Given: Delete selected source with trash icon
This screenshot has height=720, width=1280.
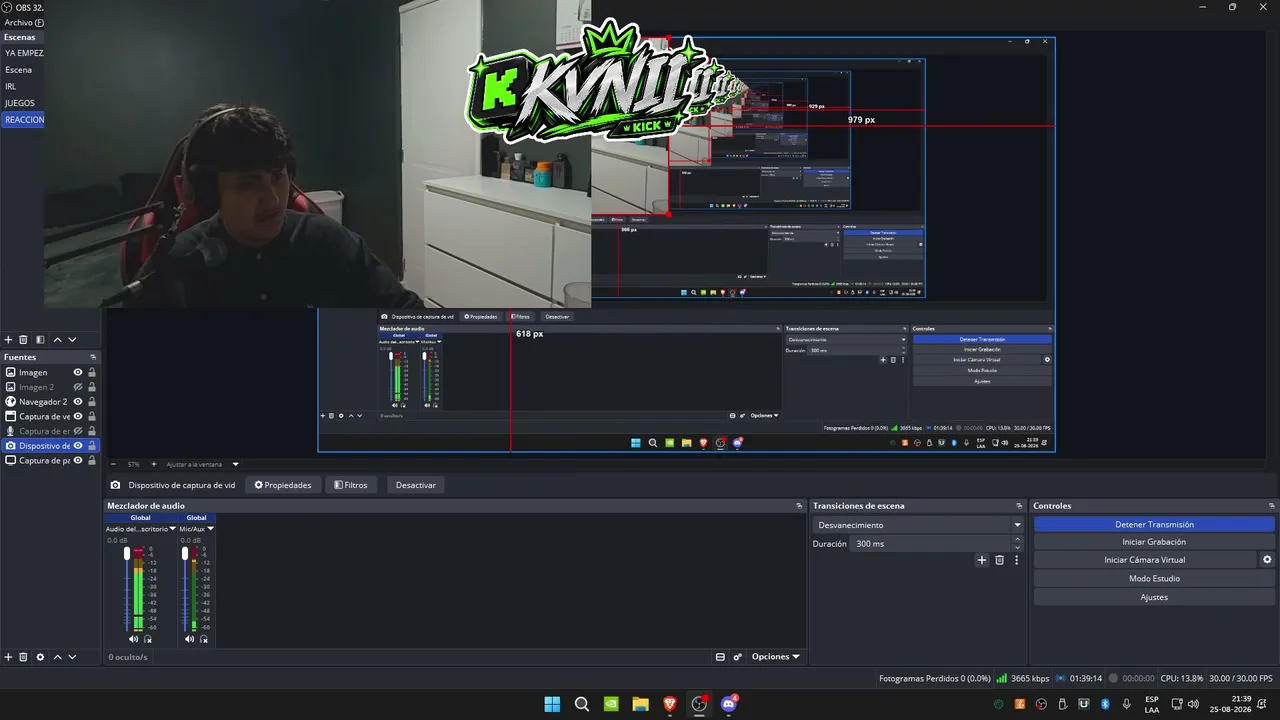Looking at the screenshot, I should (x=24, y=657).
